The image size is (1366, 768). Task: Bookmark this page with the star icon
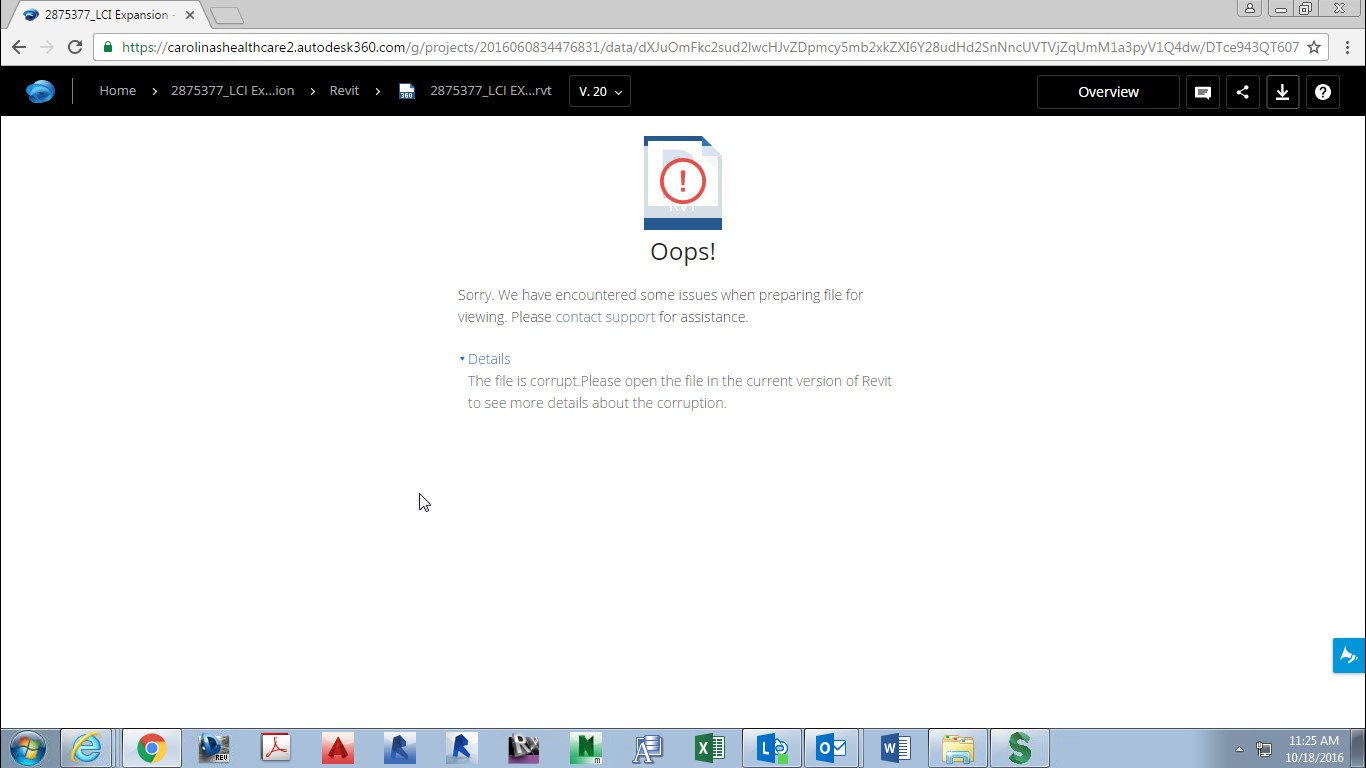(x=1314, y=47)
